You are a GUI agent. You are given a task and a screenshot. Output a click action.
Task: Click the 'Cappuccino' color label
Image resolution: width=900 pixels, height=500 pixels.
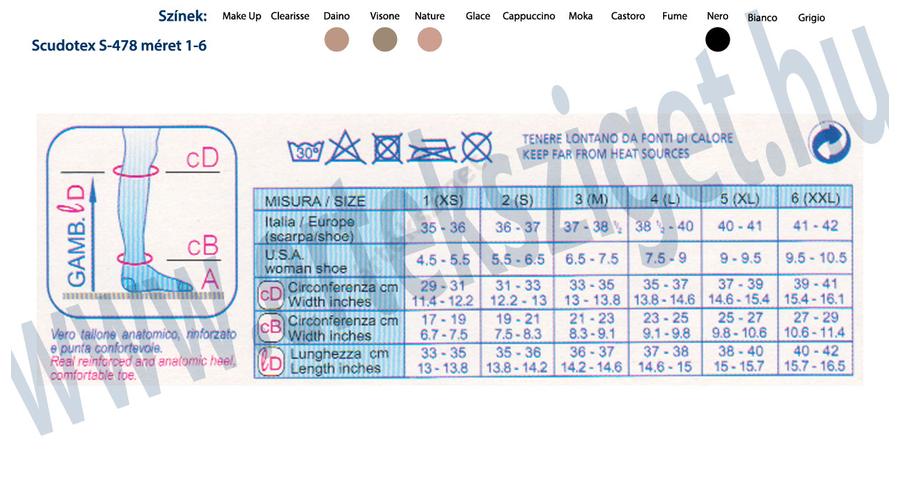point(529,16)
